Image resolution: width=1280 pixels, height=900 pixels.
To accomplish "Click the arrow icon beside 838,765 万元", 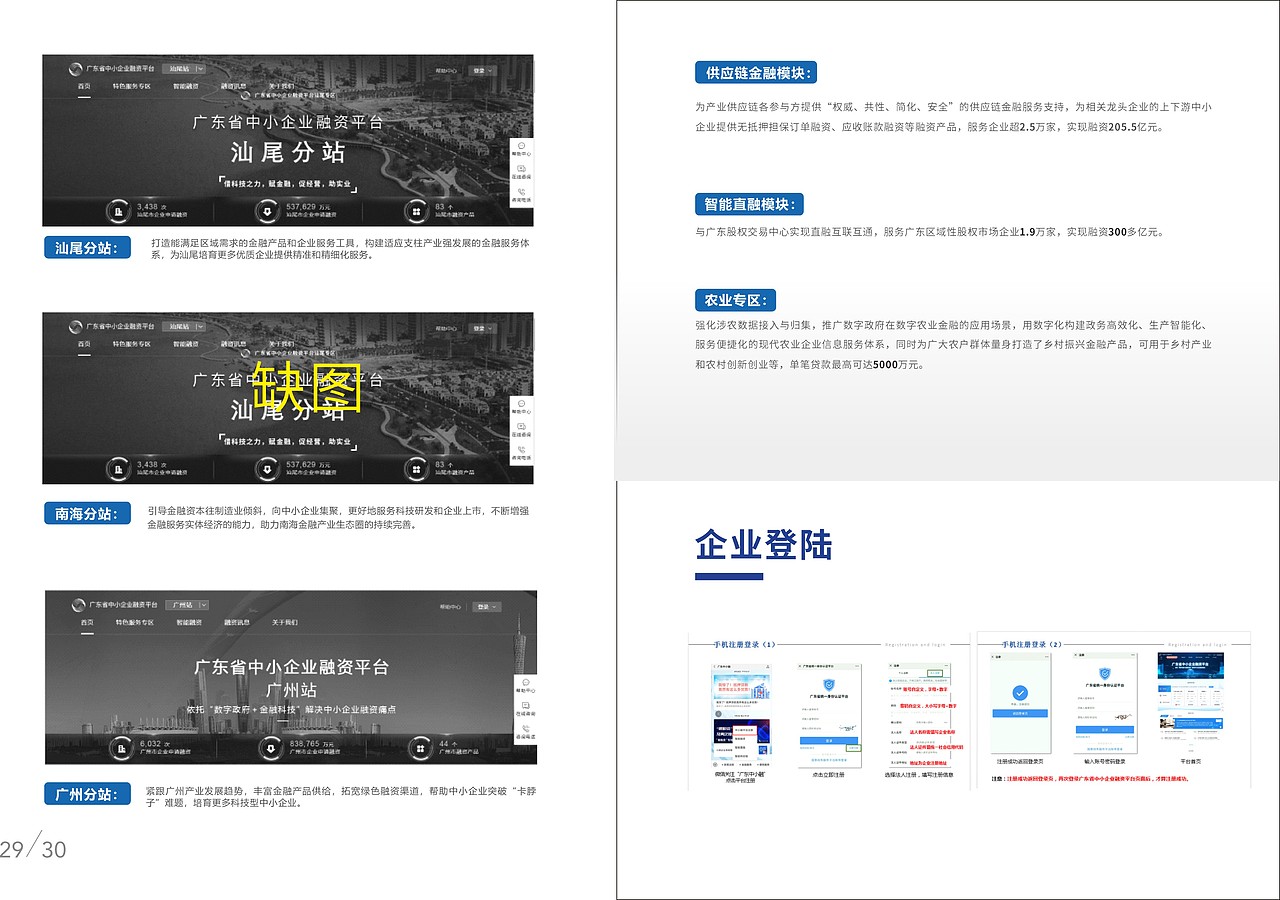I will 270,748.
